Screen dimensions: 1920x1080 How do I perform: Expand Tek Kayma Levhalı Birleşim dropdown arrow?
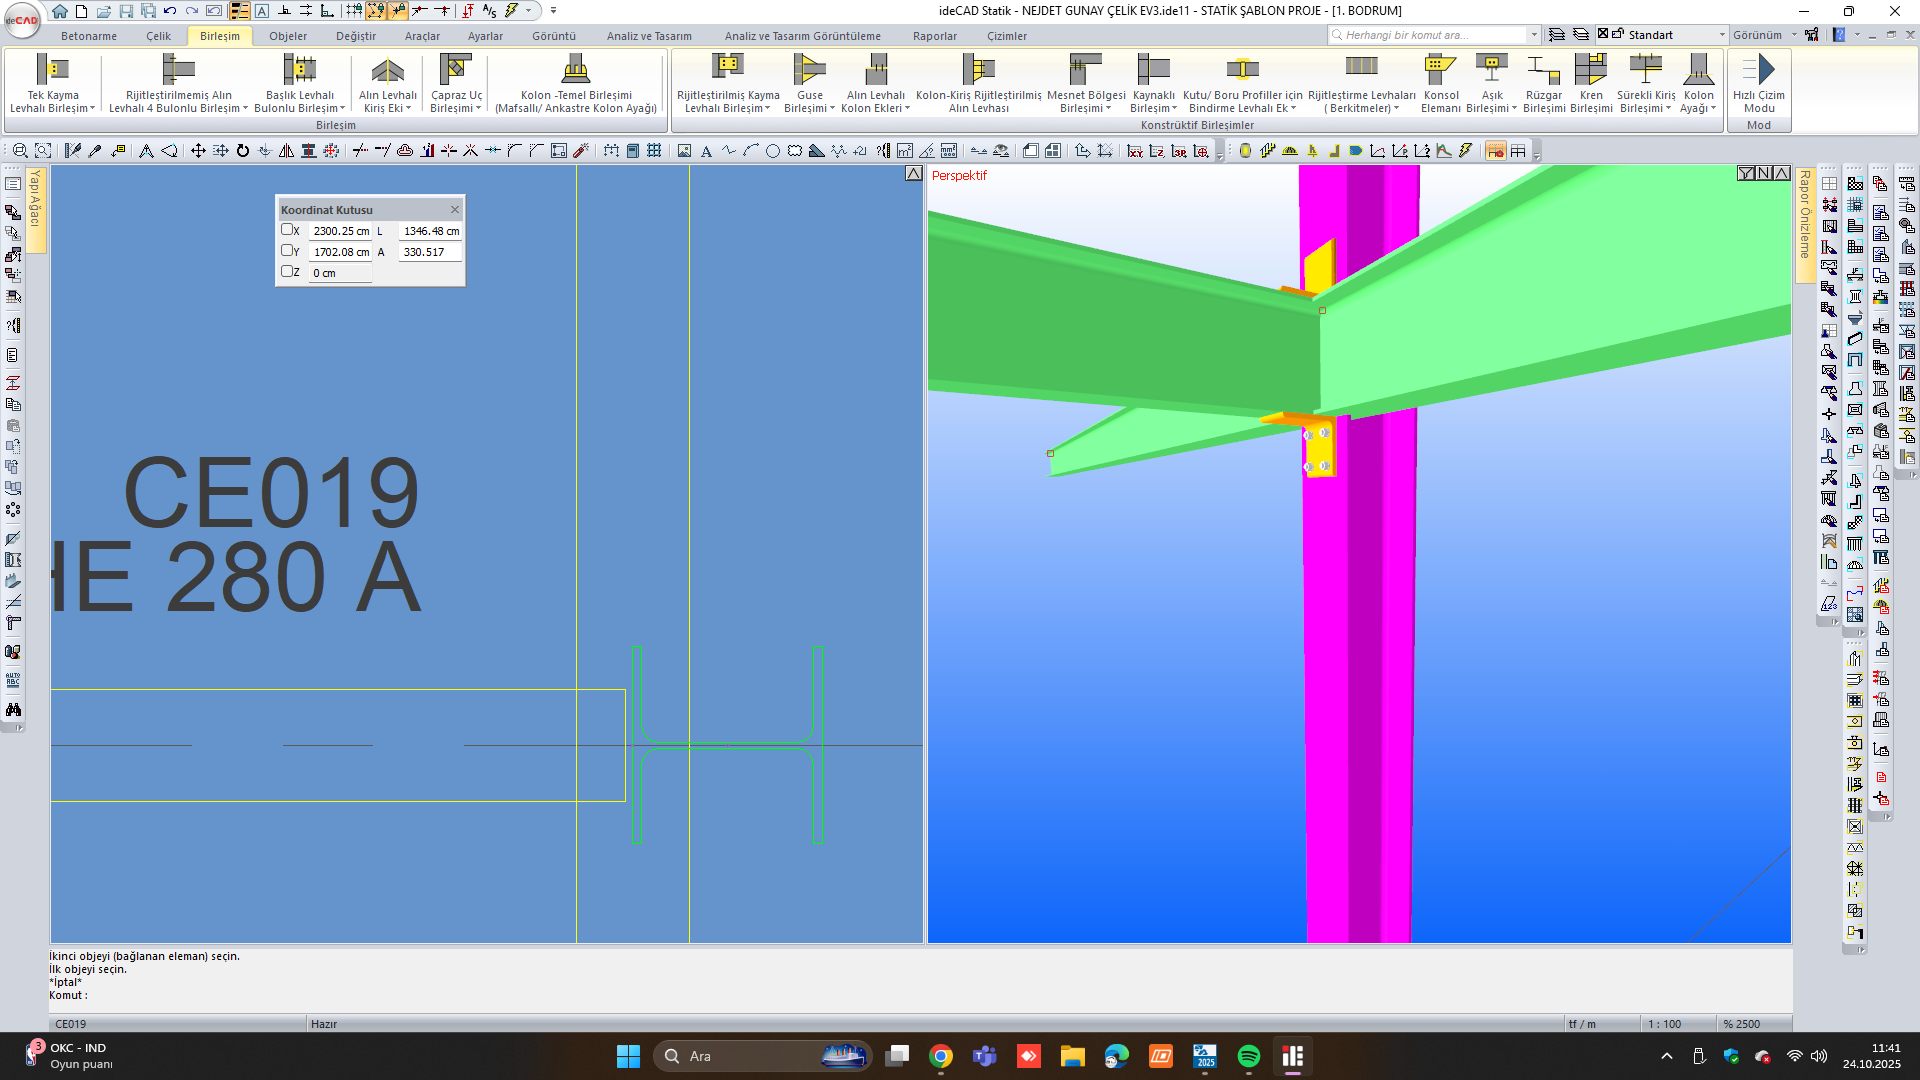[x=93, y=109]
